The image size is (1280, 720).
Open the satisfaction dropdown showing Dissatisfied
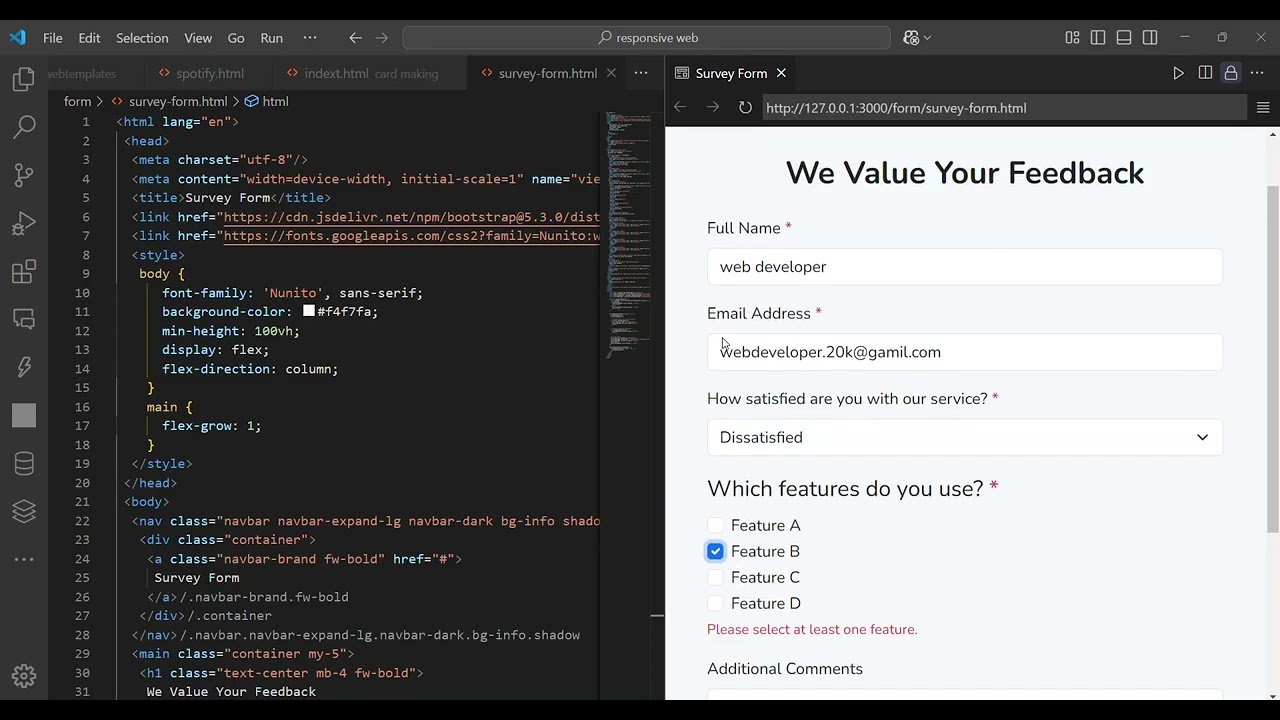point(965,437)
